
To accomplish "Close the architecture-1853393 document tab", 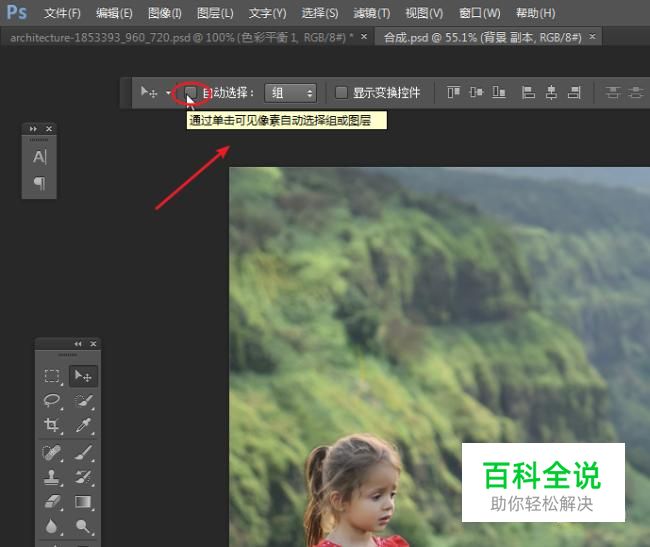I will (x=364, y=37).
